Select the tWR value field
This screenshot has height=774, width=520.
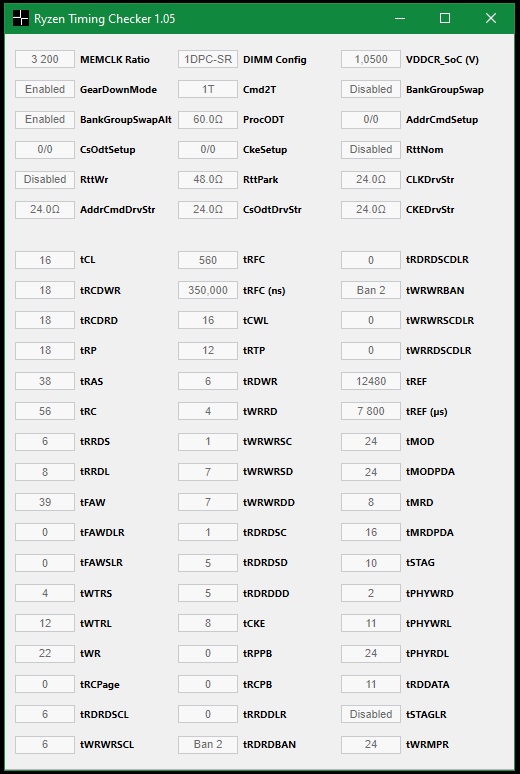pyautogui.click(x=45, y=653)
